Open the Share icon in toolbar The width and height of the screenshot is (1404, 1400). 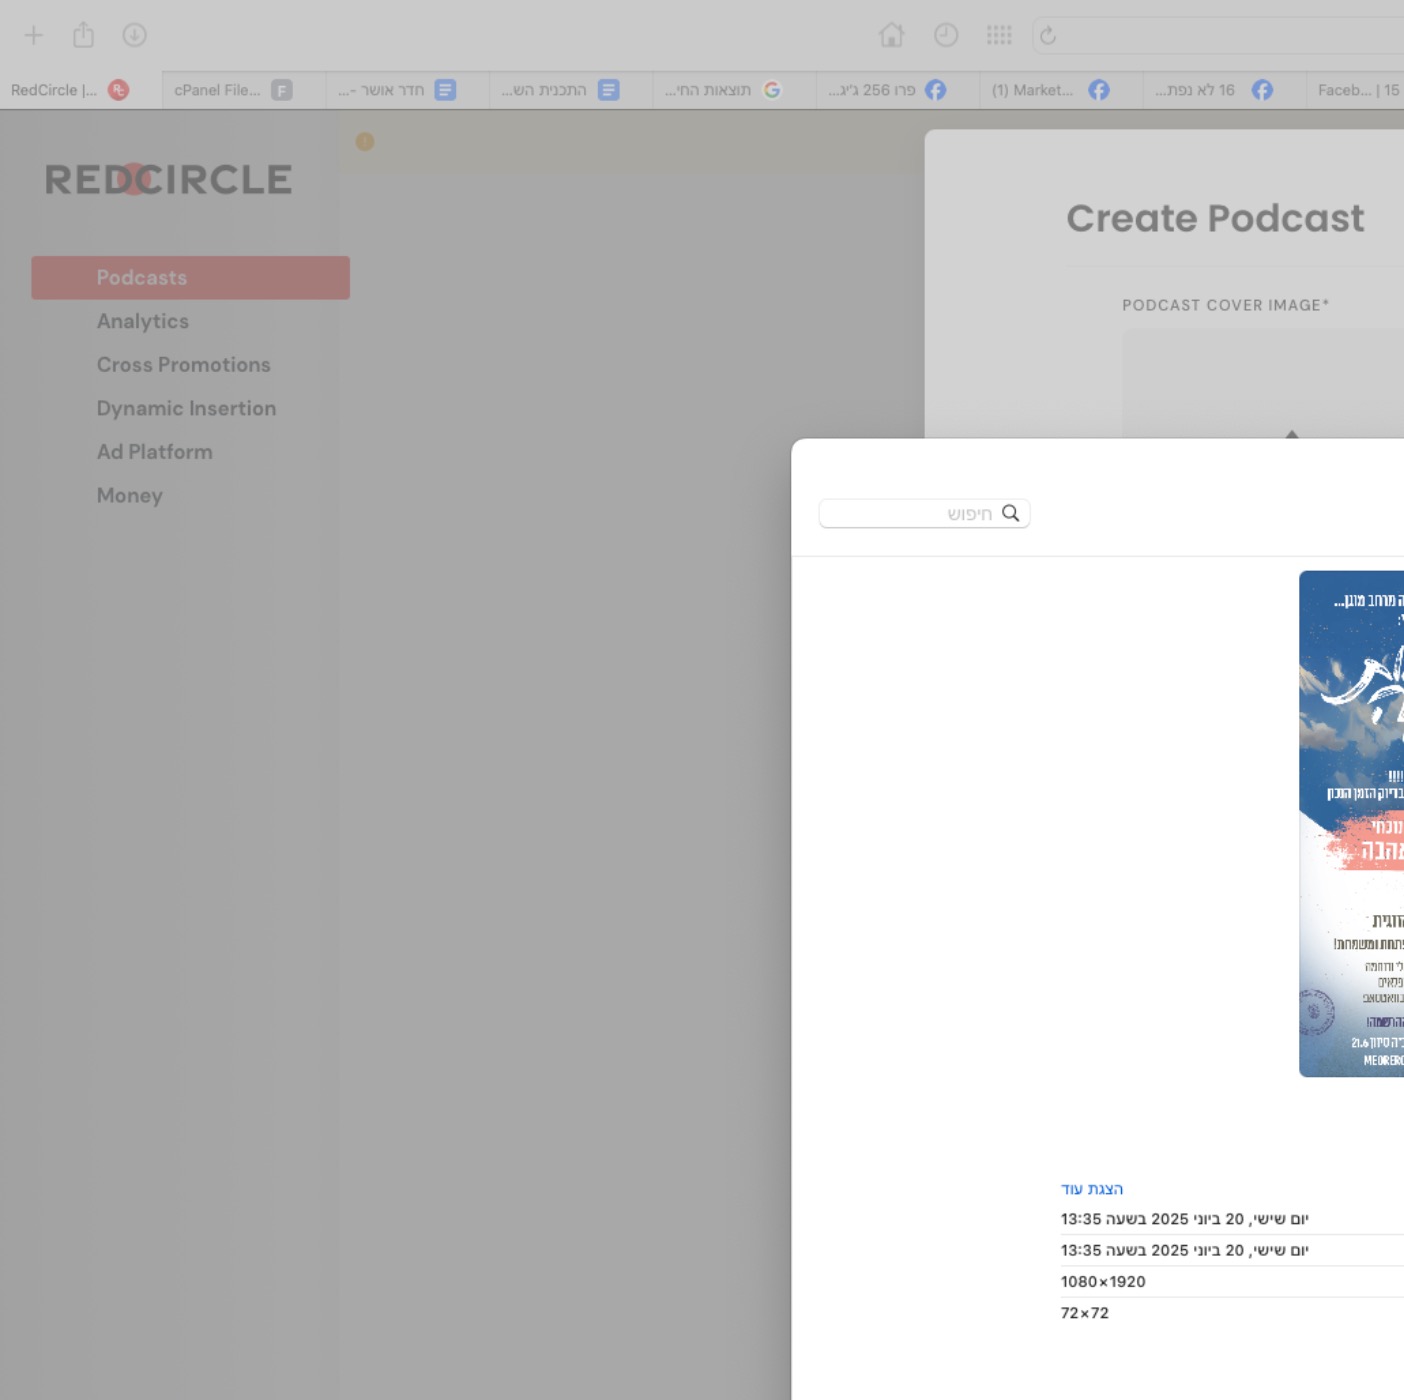83,35
